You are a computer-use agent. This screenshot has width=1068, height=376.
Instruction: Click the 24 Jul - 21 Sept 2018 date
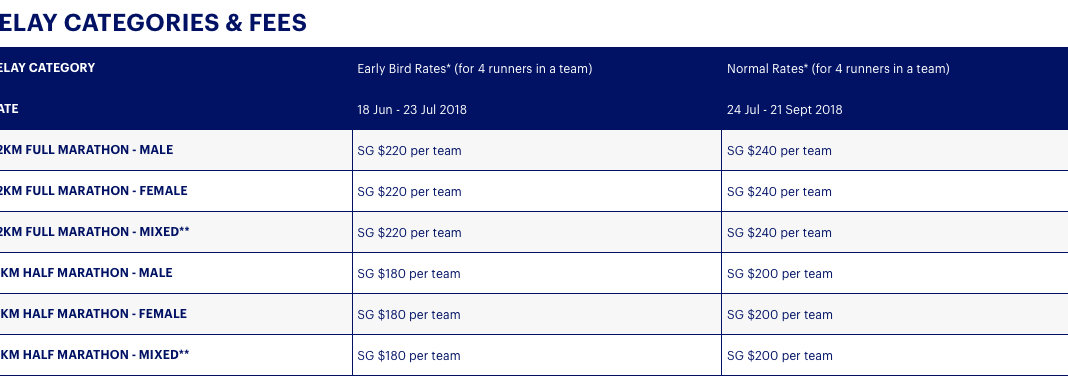[785, 110]
